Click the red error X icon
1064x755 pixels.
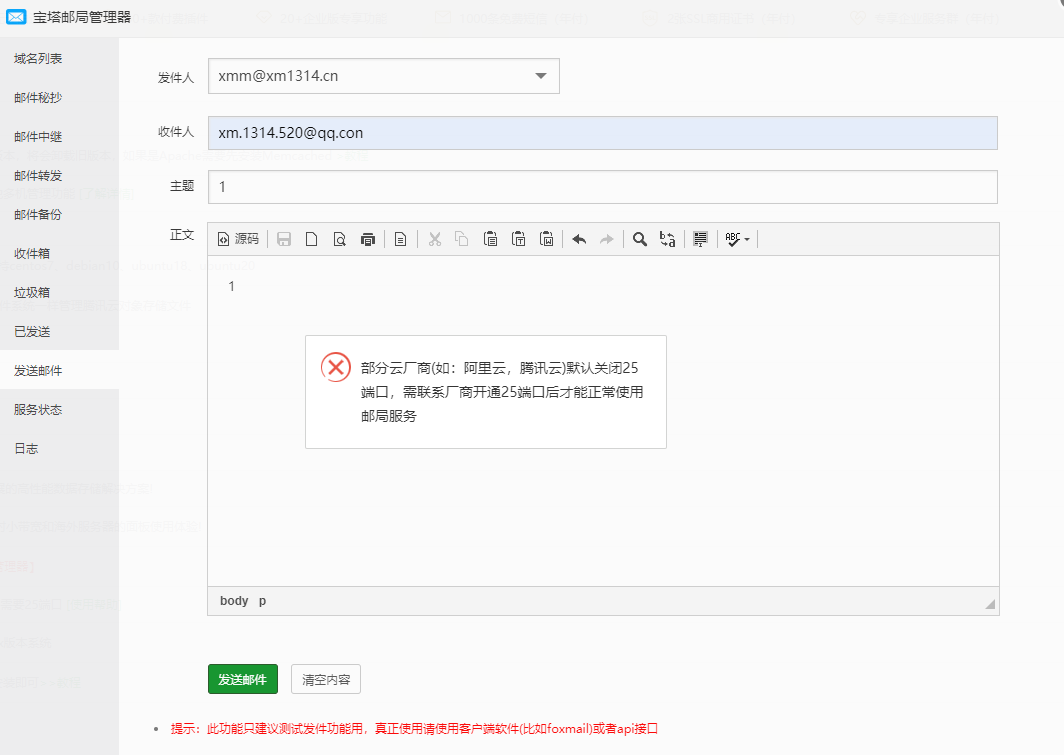336,367
